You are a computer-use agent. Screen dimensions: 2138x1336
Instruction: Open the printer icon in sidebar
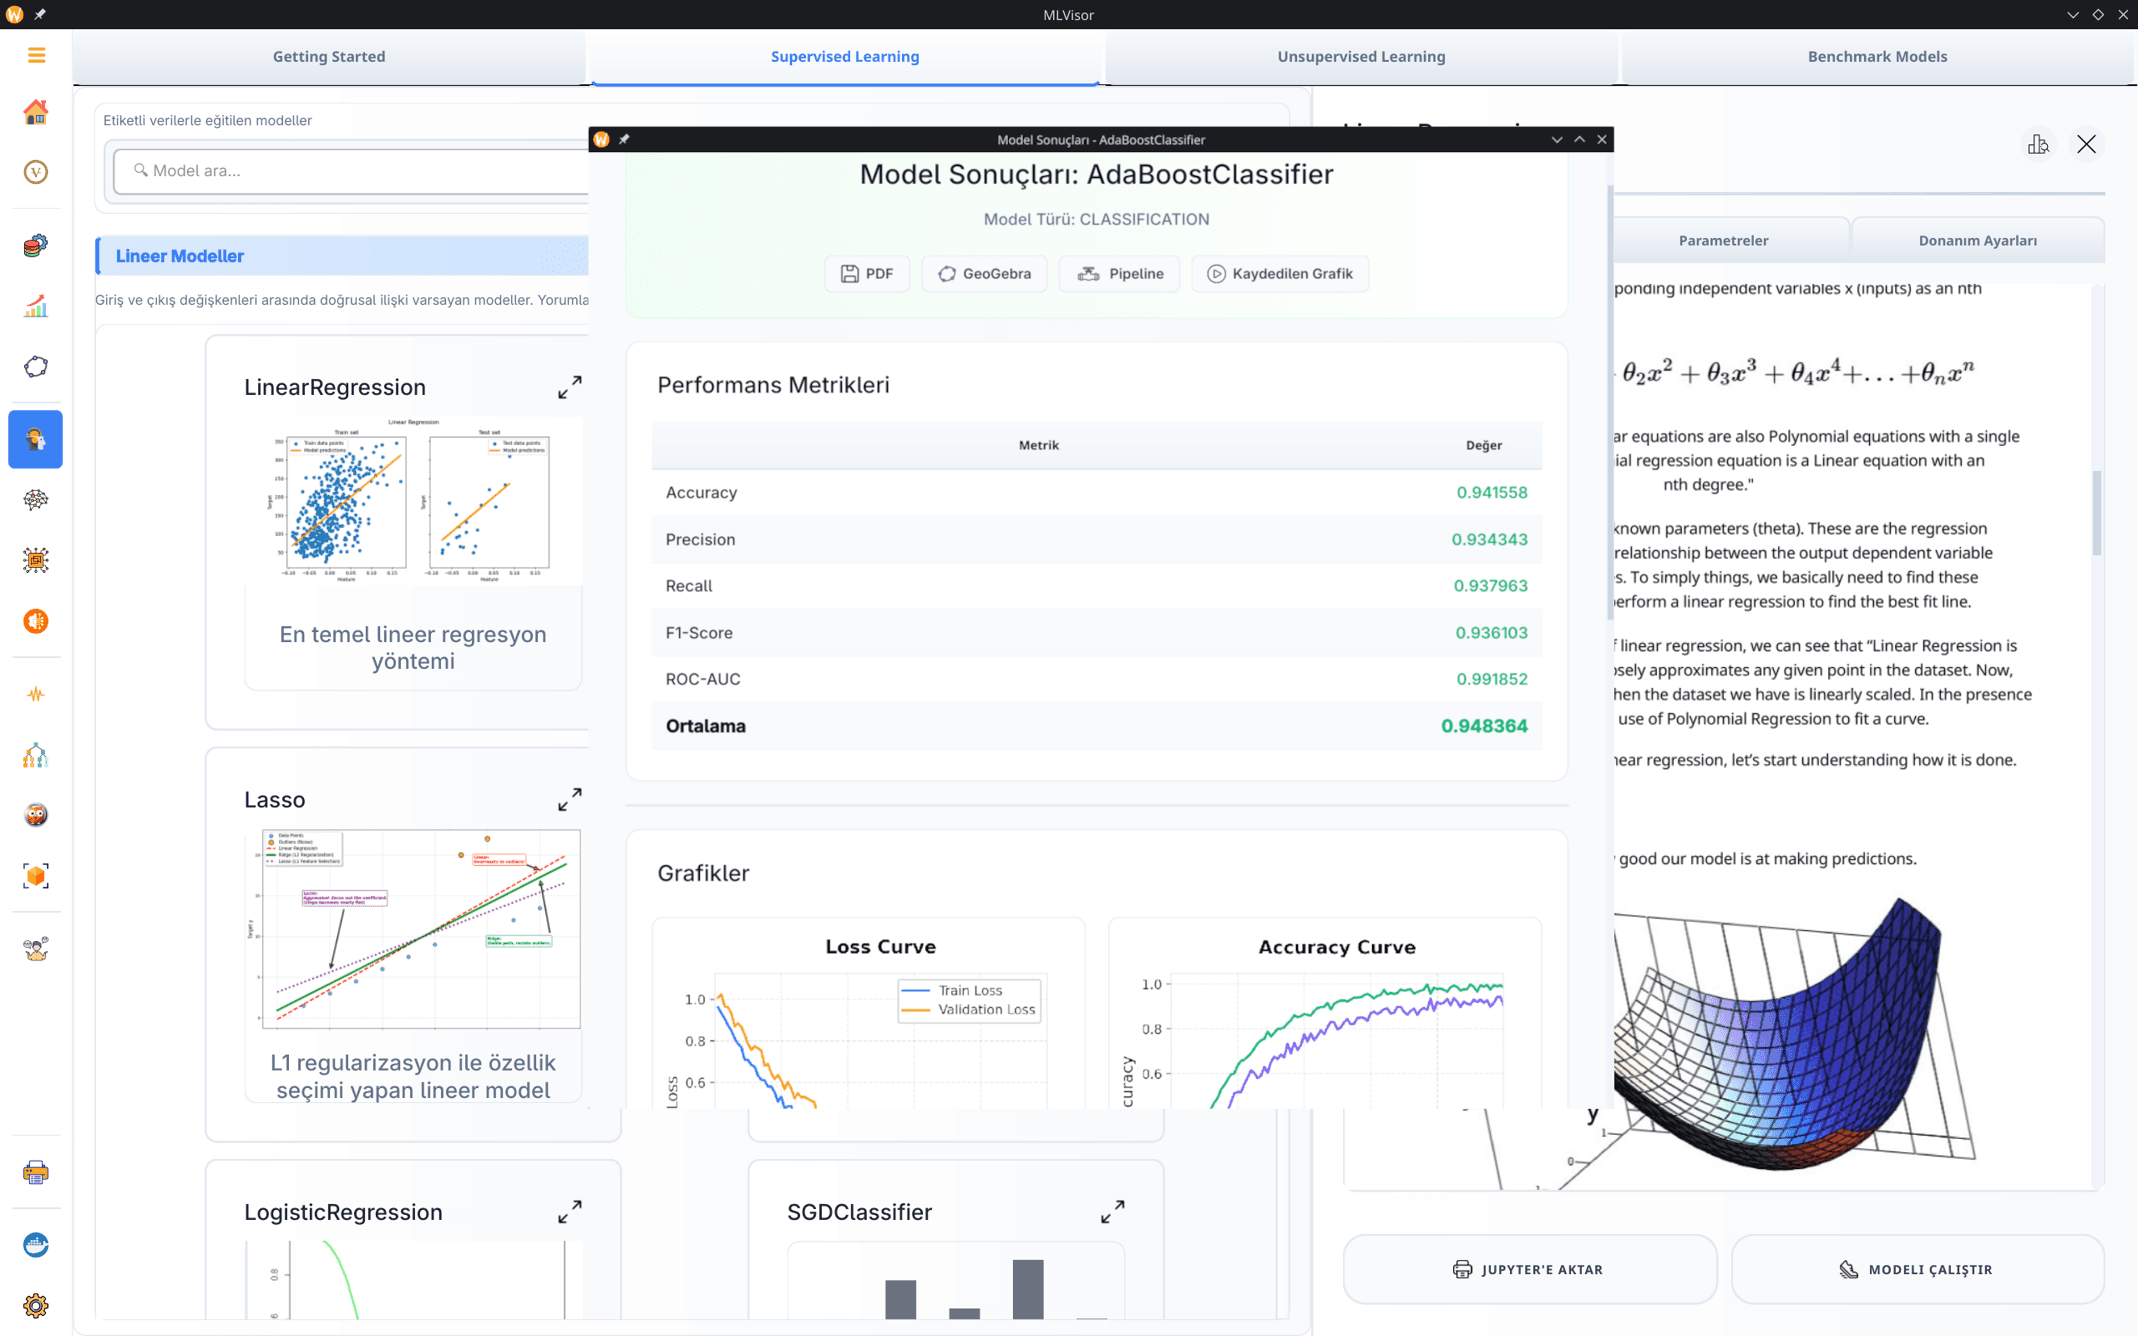(36, 1172)
